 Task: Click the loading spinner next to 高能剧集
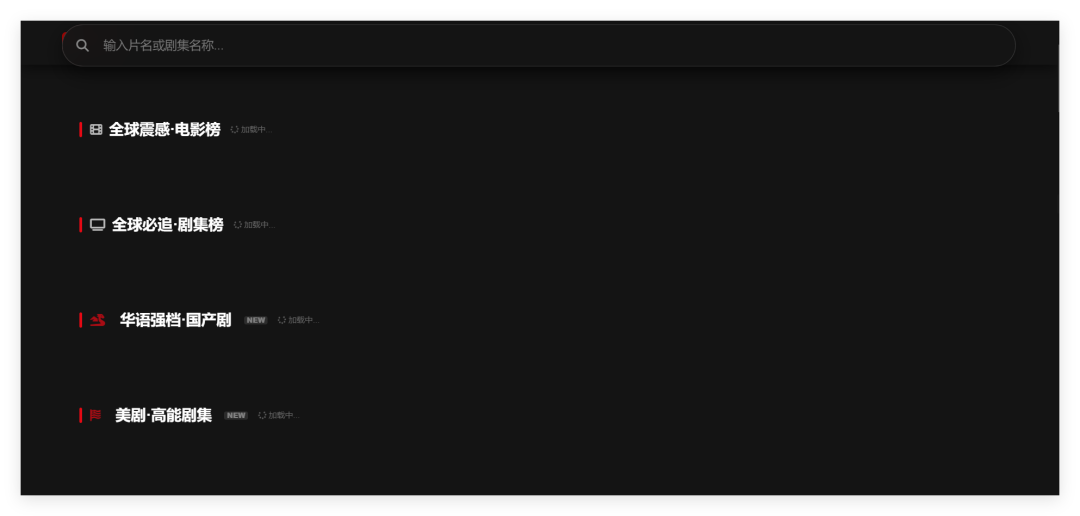262,415
